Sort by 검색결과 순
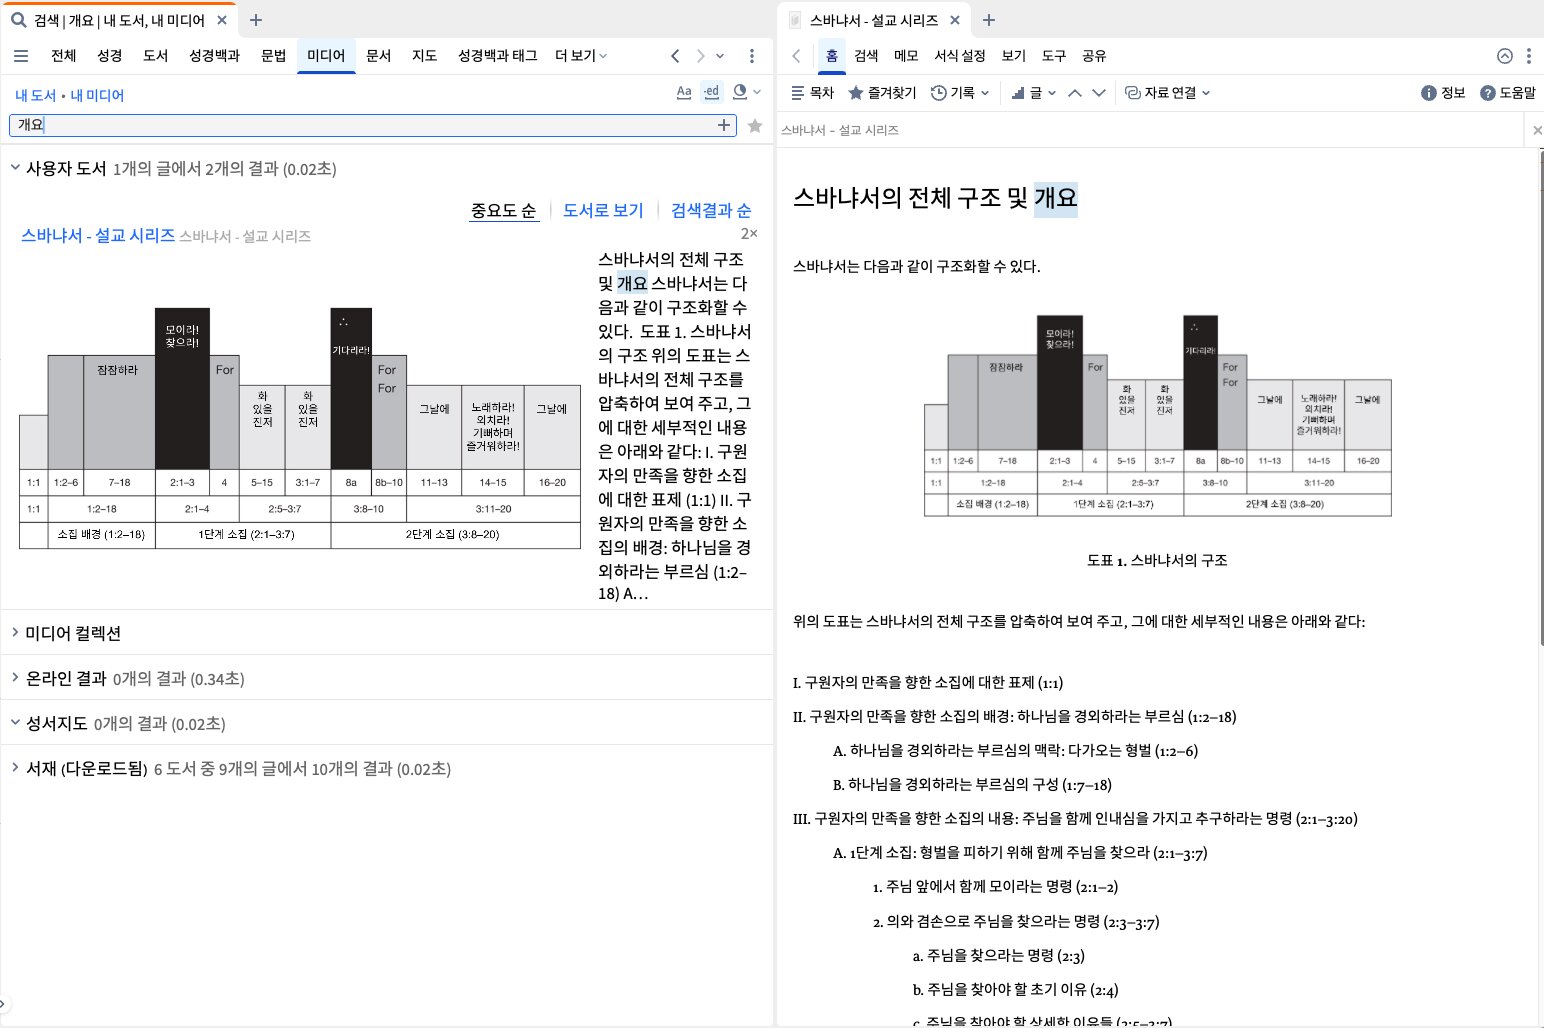 [711, 210]
